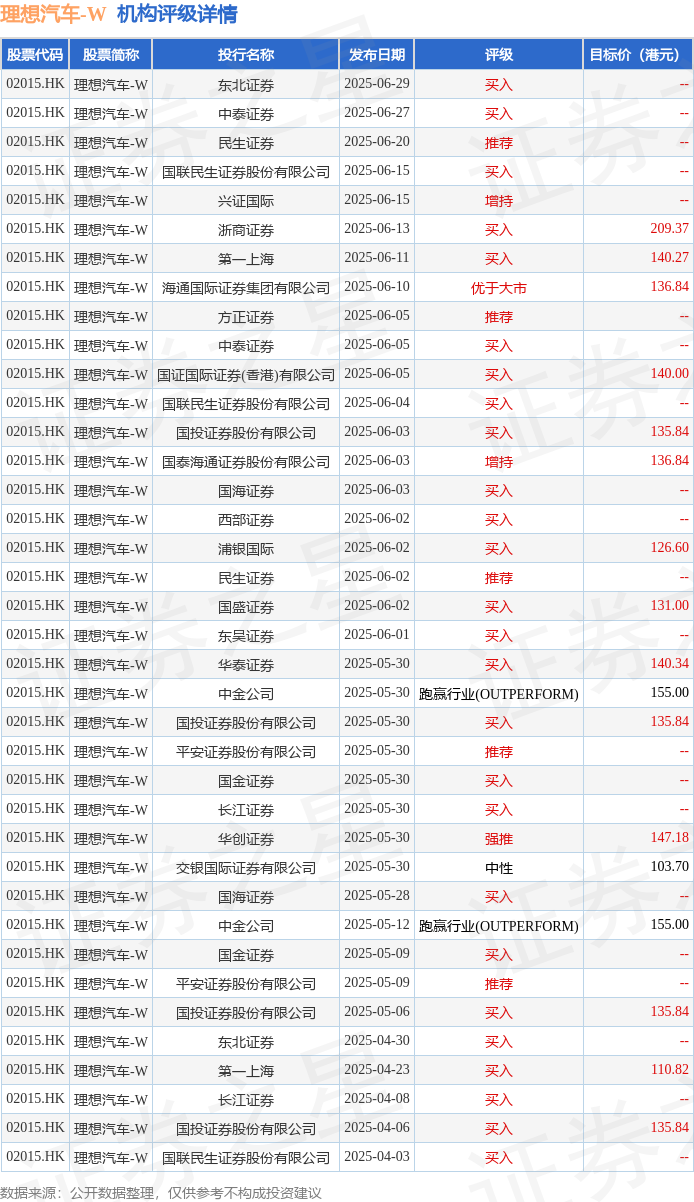Click target price 147.18
This screenshot has width=694, height=1202.
click(669, 838)
